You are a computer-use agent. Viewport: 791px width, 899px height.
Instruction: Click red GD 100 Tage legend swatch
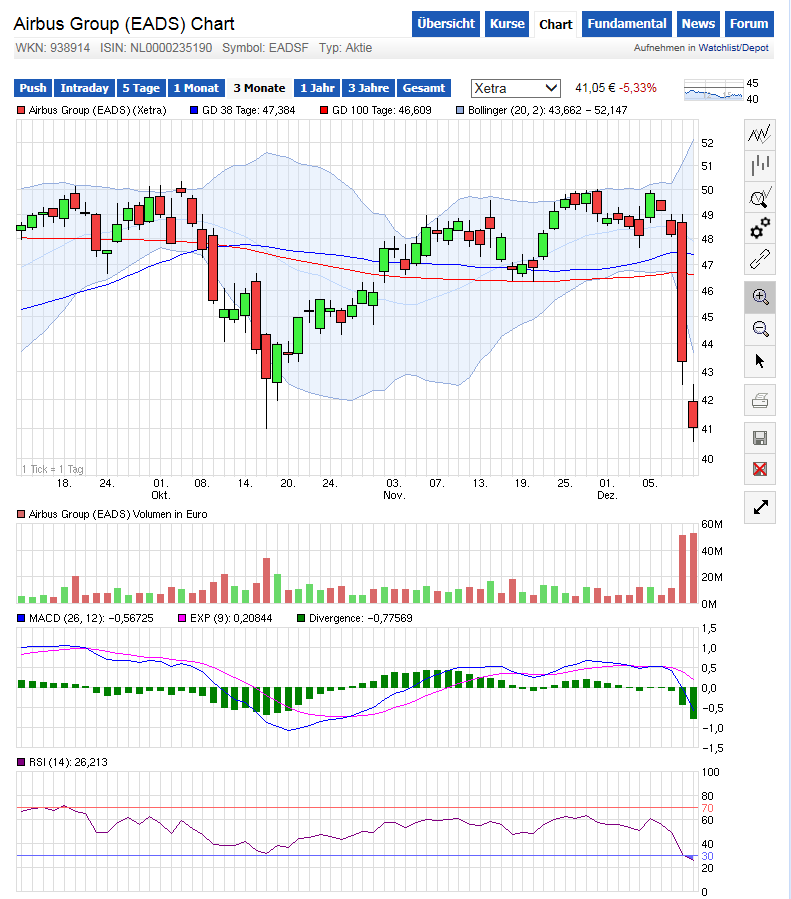(x=324, y=110)
